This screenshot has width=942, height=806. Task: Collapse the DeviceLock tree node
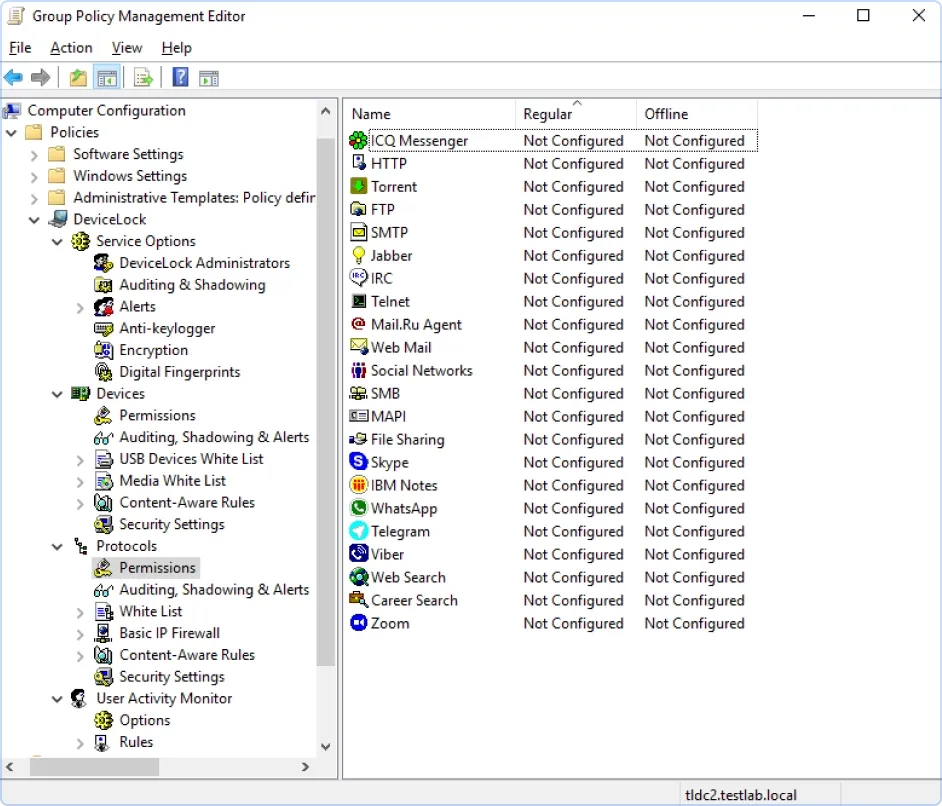34,220
